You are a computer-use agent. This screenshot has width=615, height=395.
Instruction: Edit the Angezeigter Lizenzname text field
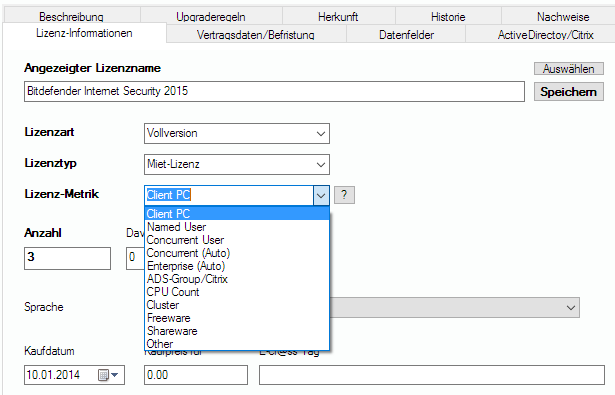[274, 91]
